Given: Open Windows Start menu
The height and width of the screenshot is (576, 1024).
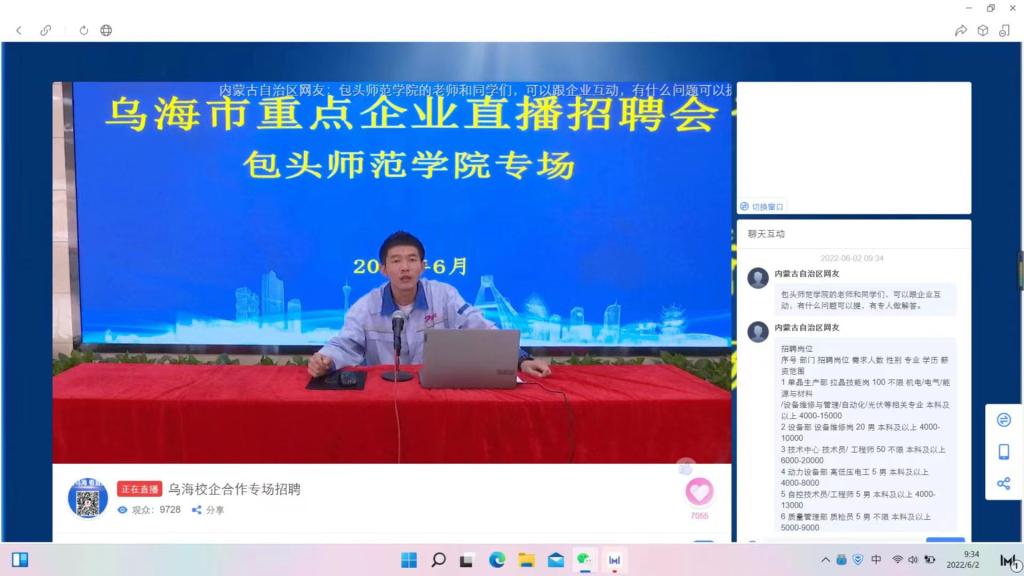Looking at the screenshot, I should click(x=409, y=560).
